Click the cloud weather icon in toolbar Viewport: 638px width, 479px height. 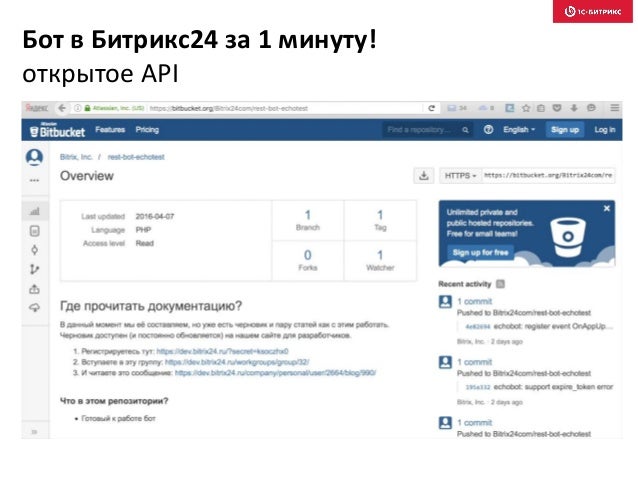[486, 108]
